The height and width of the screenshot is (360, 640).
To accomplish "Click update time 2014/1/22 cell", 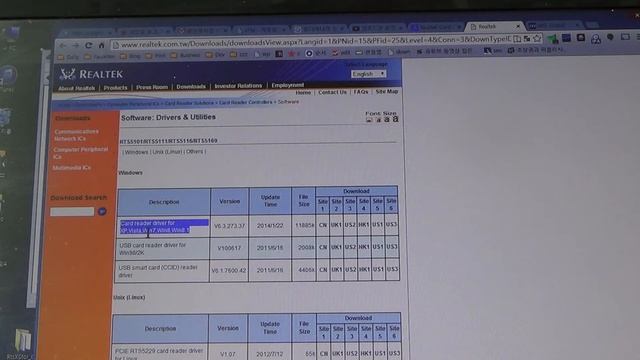I will tap(270, 225).
